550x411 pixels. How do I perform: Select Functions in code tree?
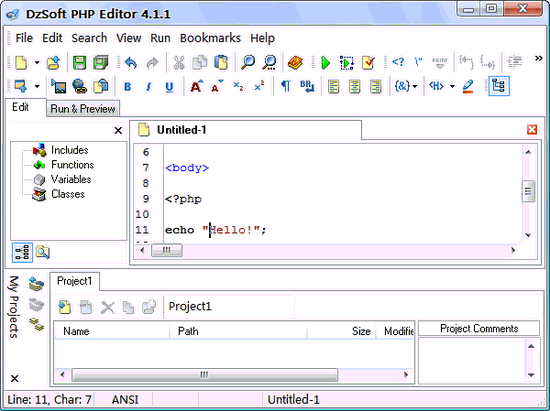click(x=72, y=165)
